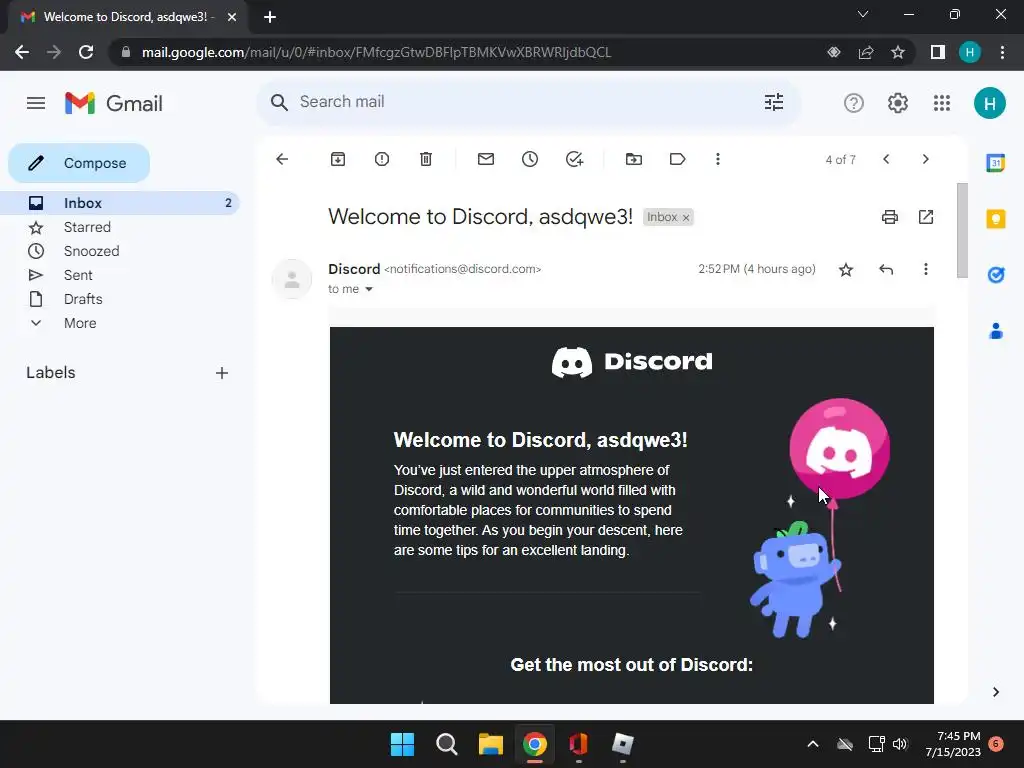Open Chrome menu three dots
The height and width of the screenshot is (768, 1024).
[x=1002, y=52]
